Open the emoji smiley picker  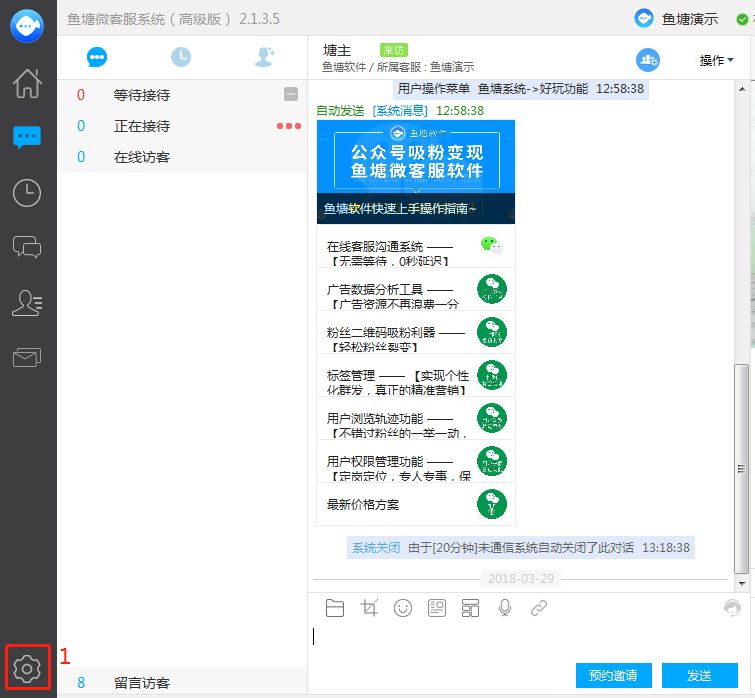[403, 608]
